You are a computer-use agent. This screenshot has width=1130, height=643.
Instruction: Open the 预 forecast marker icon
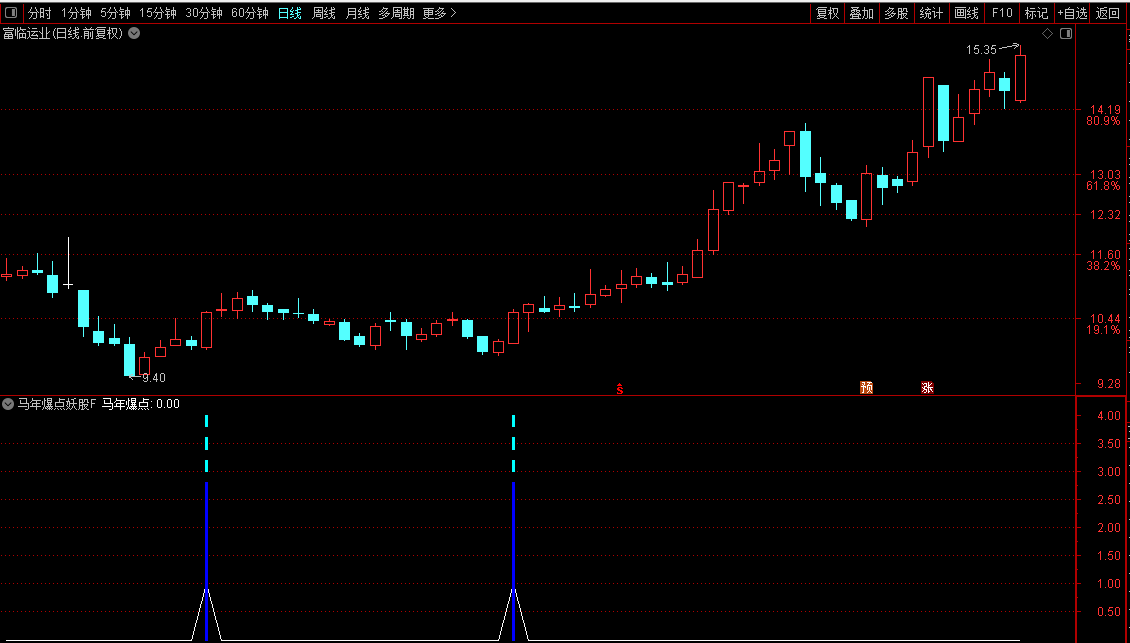click(x=866, y=388)
